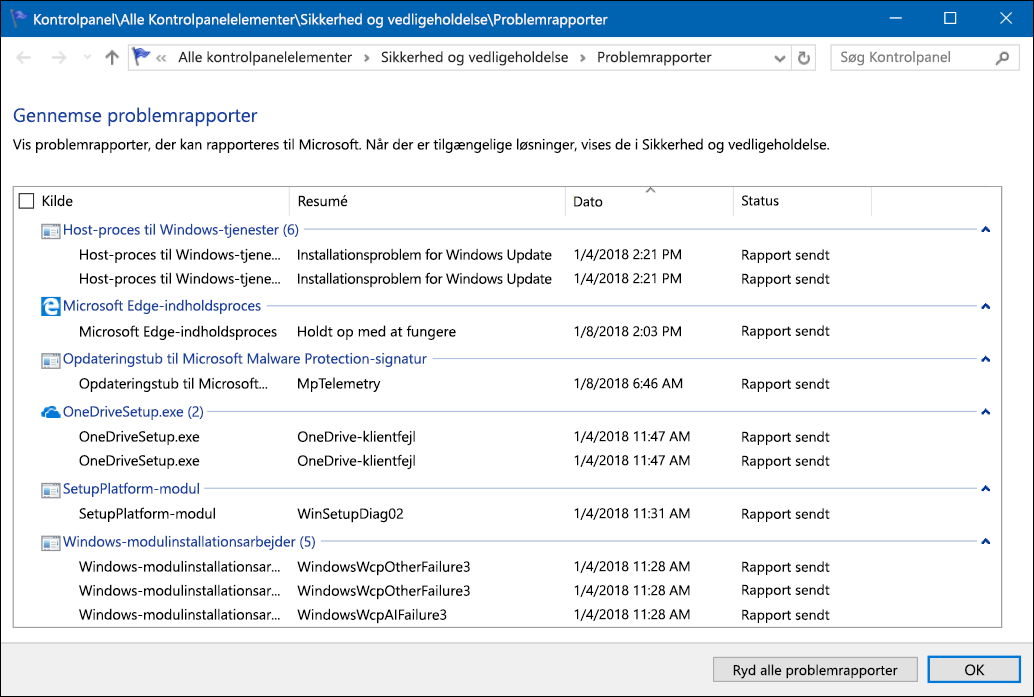Collapse the OneDriveSetup.exe group chevron
The image size is (1034, 697).
985,412
